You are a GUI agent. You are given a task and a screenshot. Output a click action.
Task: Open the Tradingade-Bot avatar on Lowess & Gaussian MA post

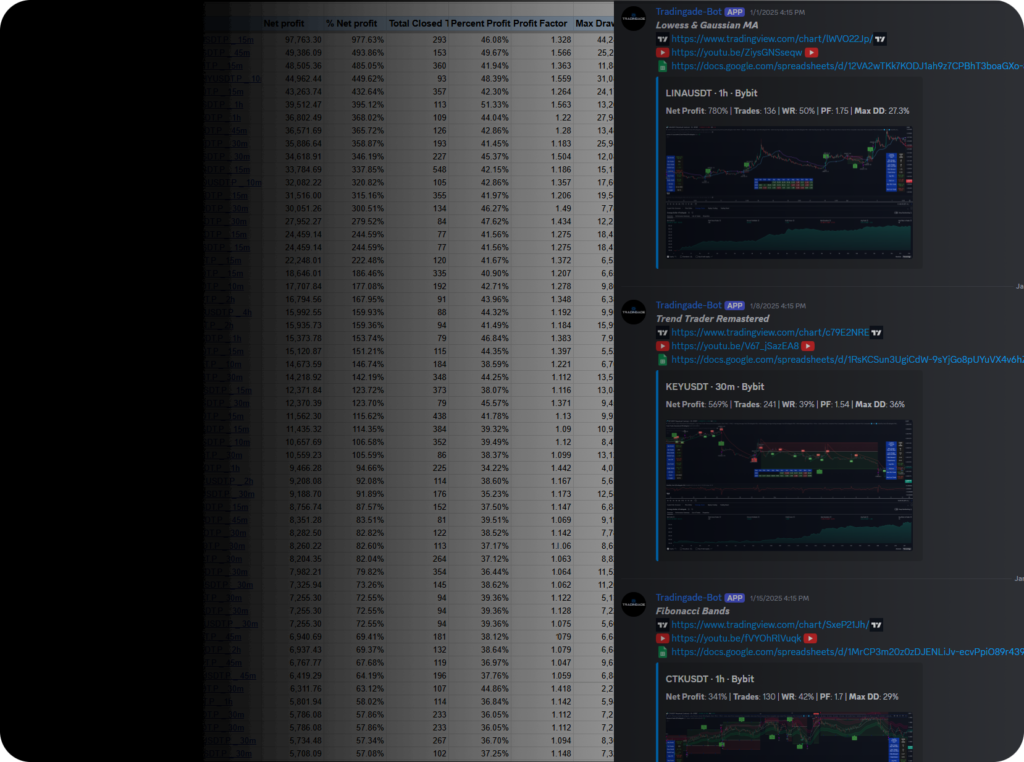pyautogui.click(x=633, y=19)
